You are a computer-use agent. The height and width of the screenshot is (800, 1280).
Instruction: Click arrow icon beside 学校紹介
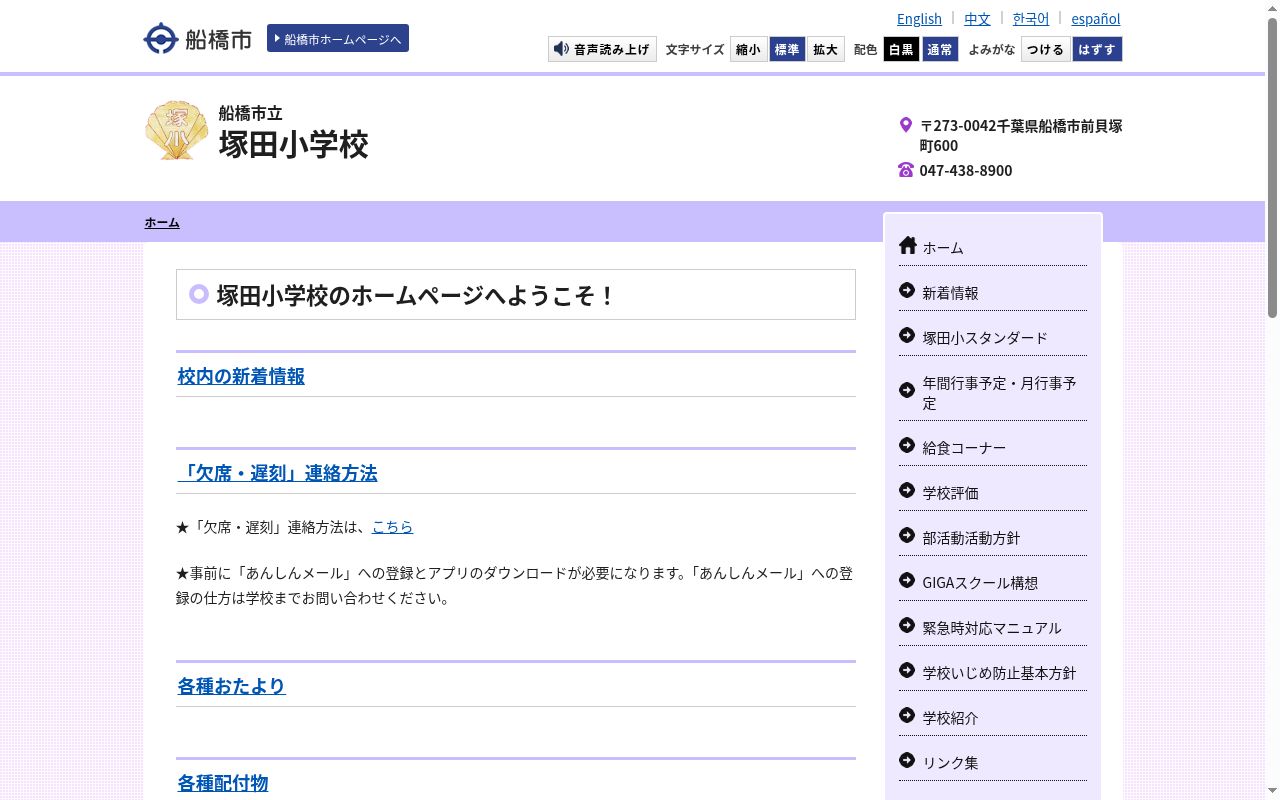click(x=907, y=715)
